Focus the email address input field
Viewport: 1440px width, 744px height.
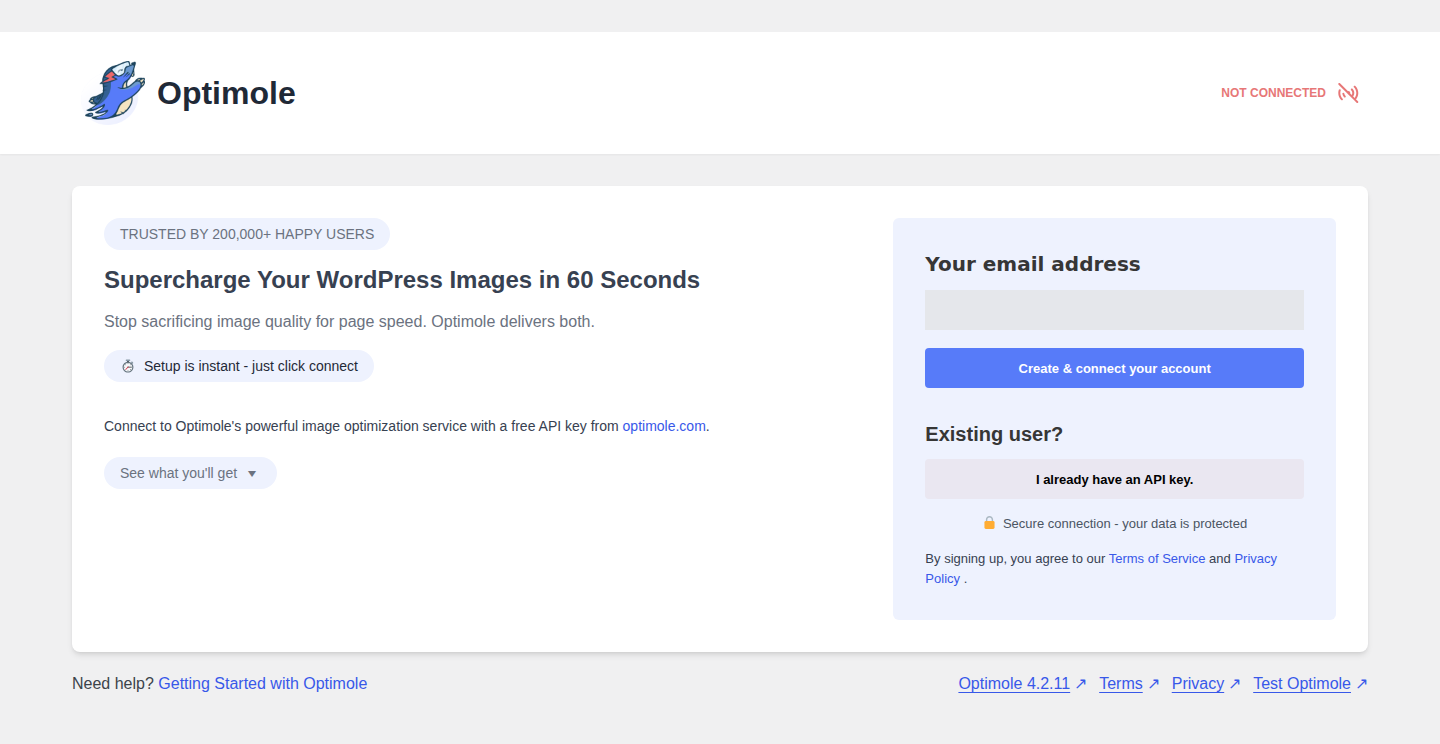pos(1114,310)
